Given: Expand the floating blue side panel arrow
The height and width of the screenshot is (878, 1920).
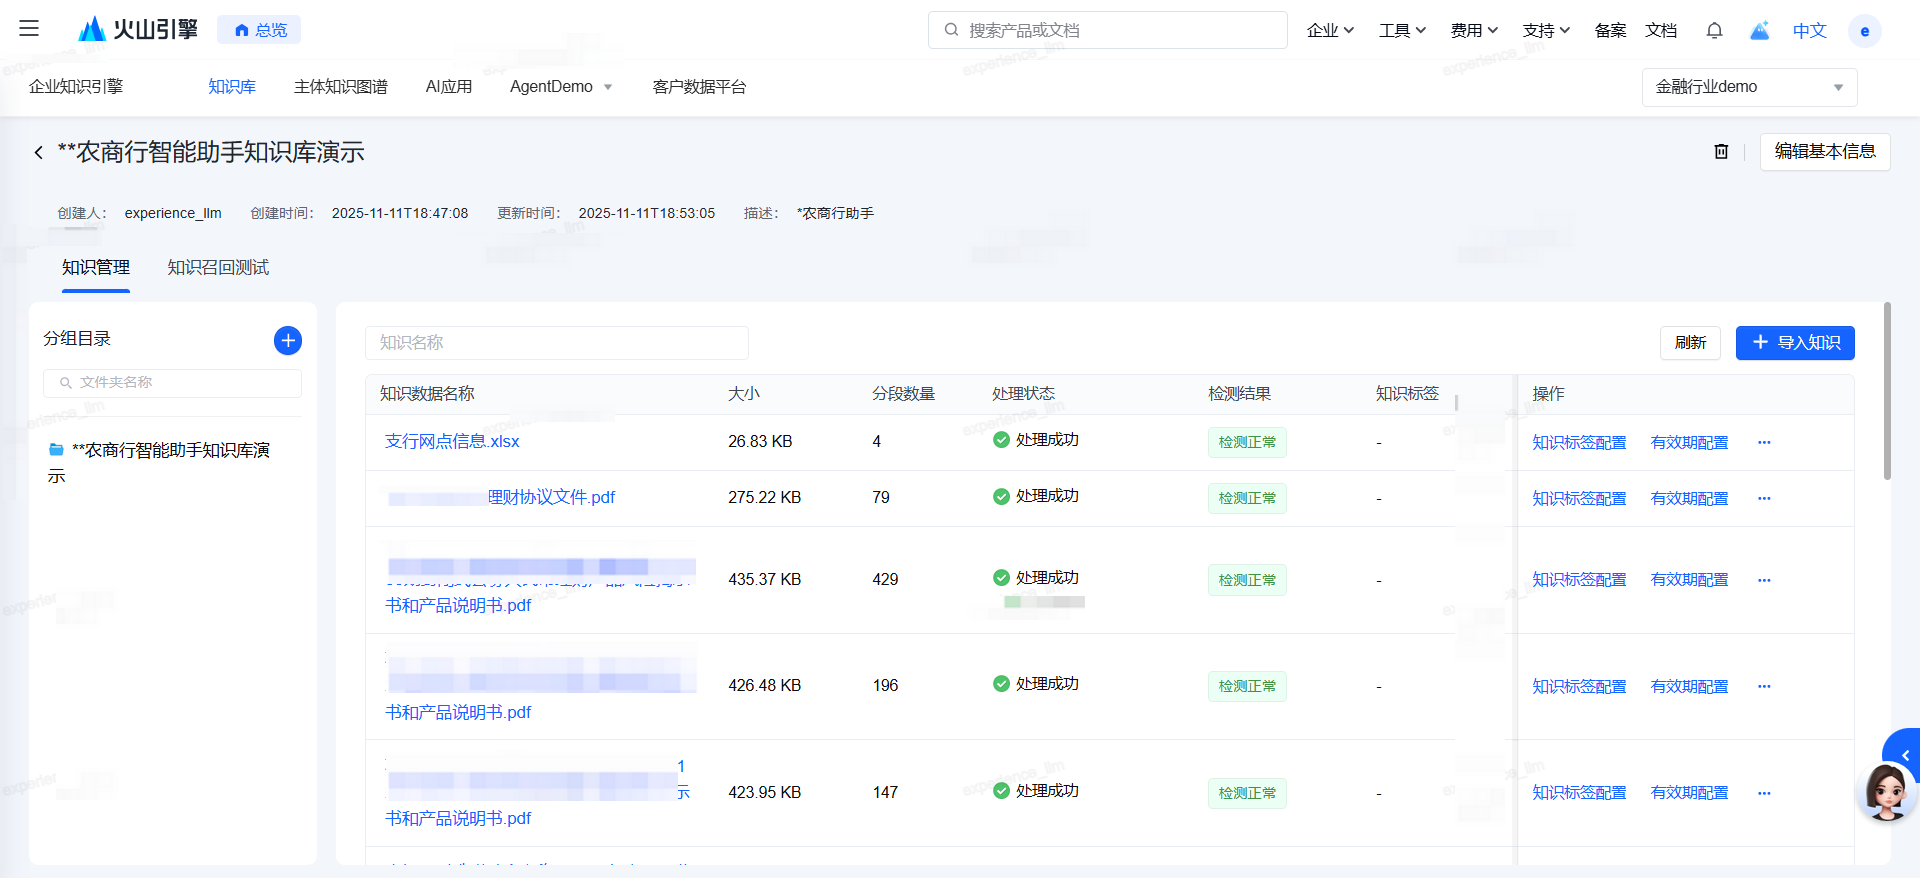Looking at the screenshot, I should (1905, 755).
